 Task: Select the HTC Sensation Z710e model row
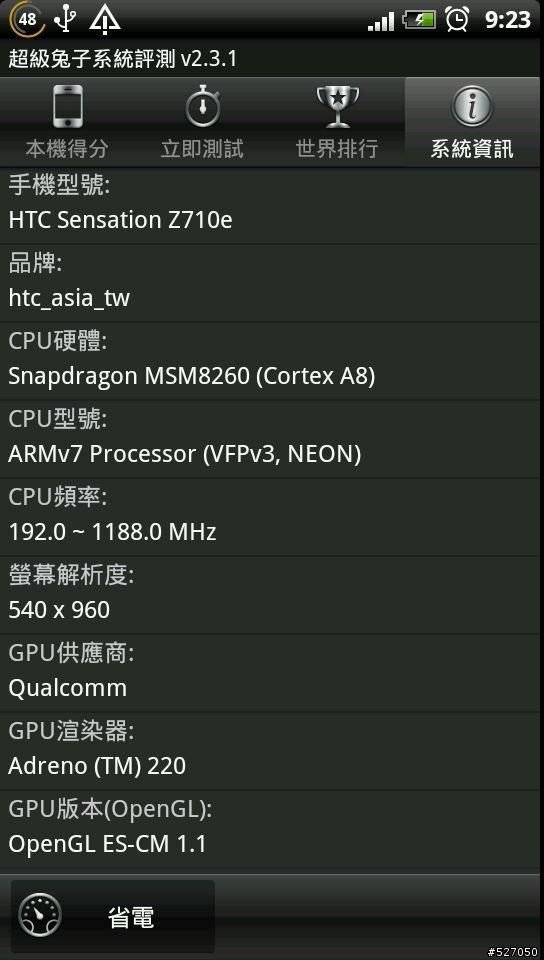(x=272, y=206)
